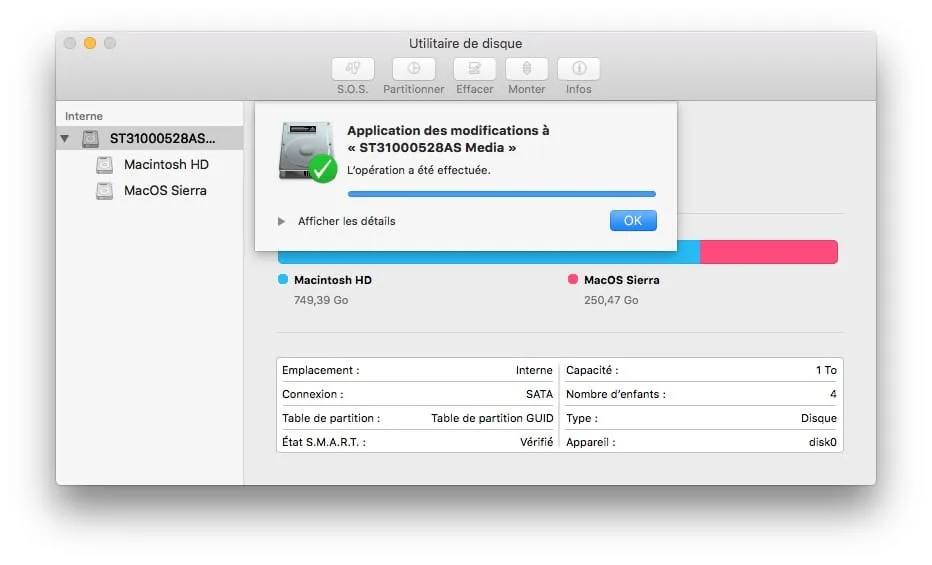Click the 'Interne' sidebar section header
This screenshot has width=932, height=565.
coord(84,116)
